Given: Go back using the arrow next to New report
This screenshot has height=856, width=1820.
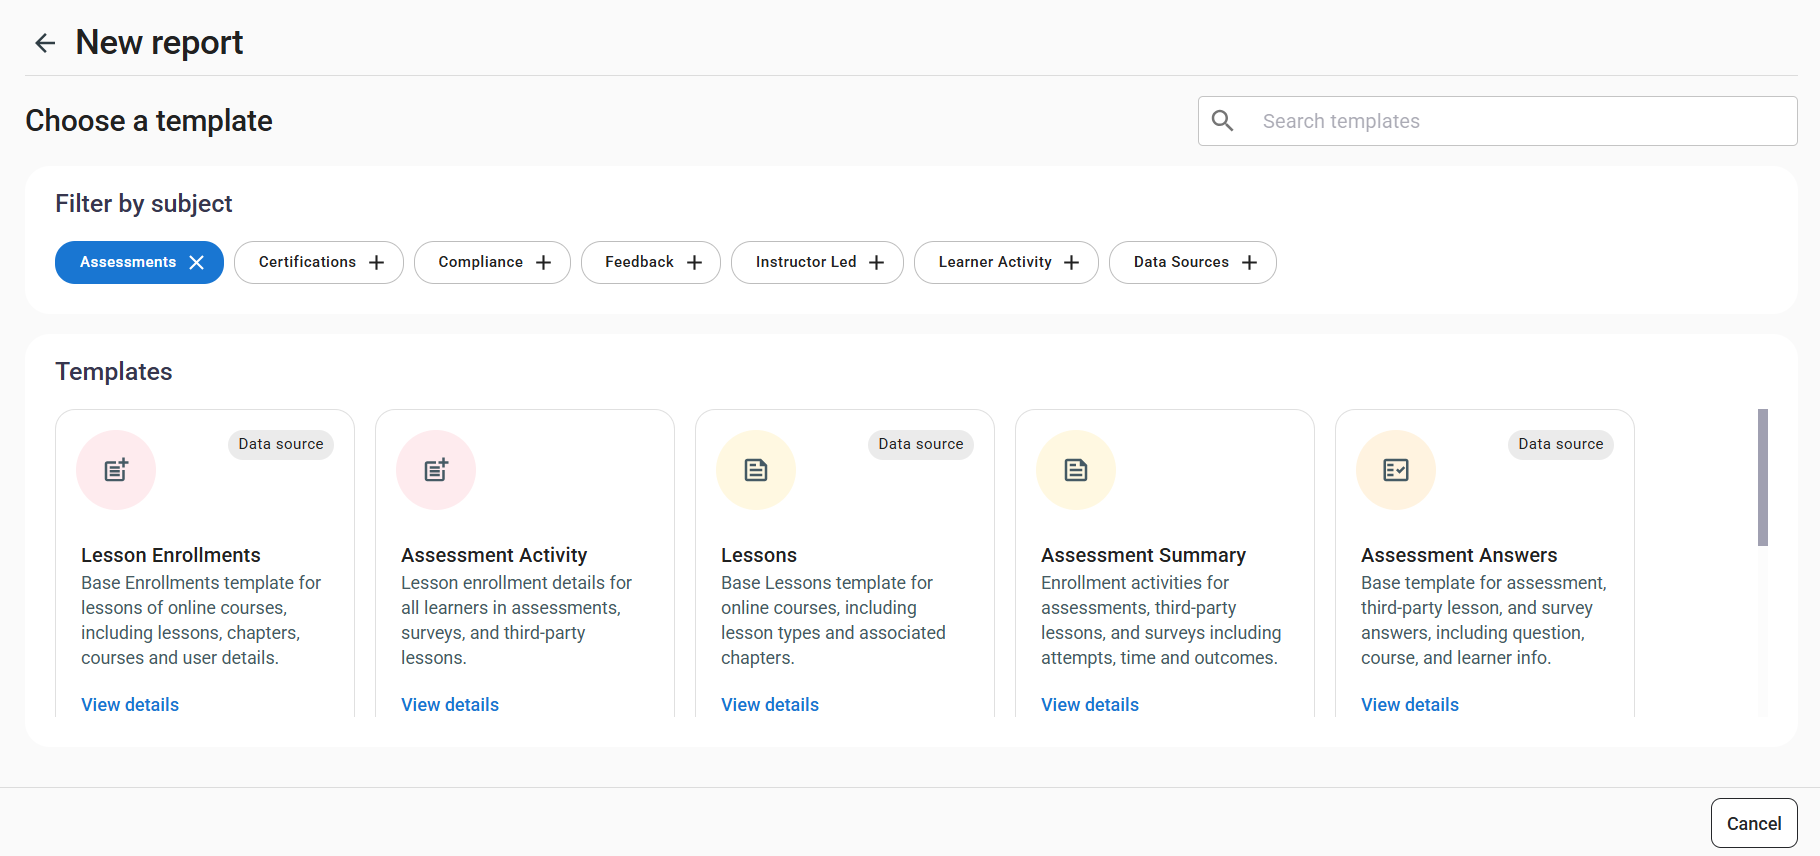Looking at the screenshot, I should pos(45,43).
